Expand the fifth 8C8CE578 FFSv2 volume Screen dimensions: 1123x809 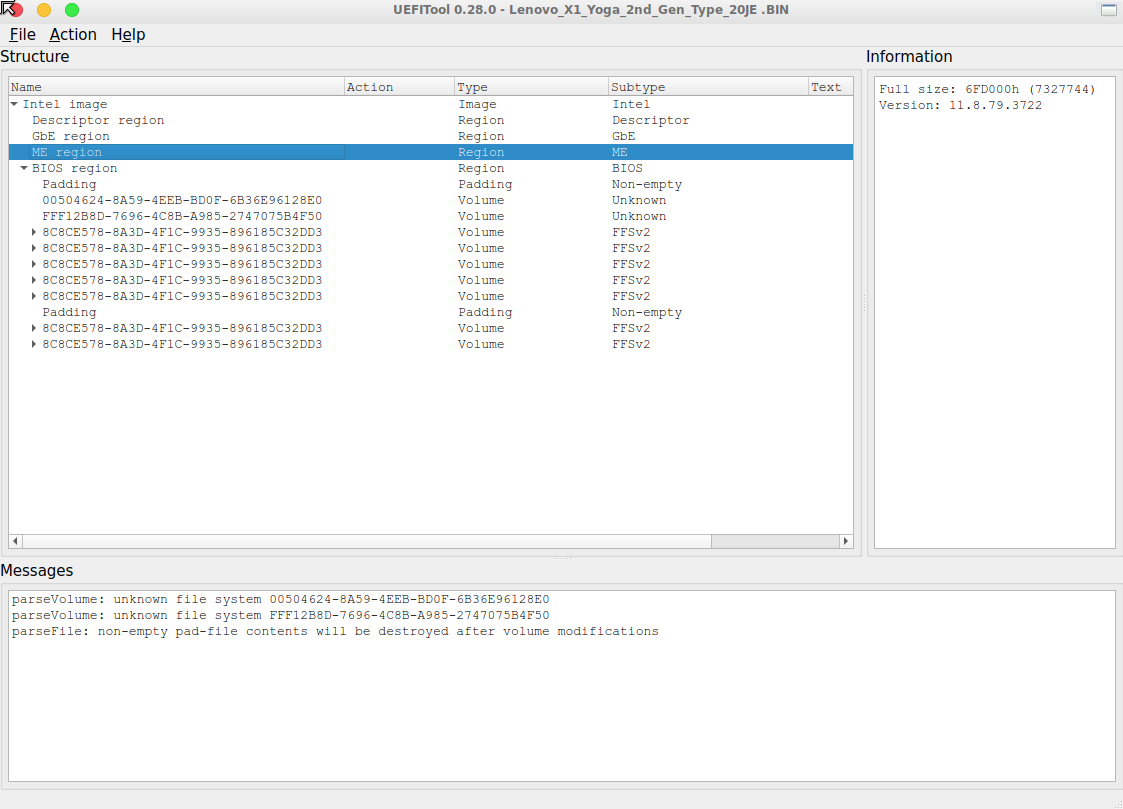pos(34,296)
